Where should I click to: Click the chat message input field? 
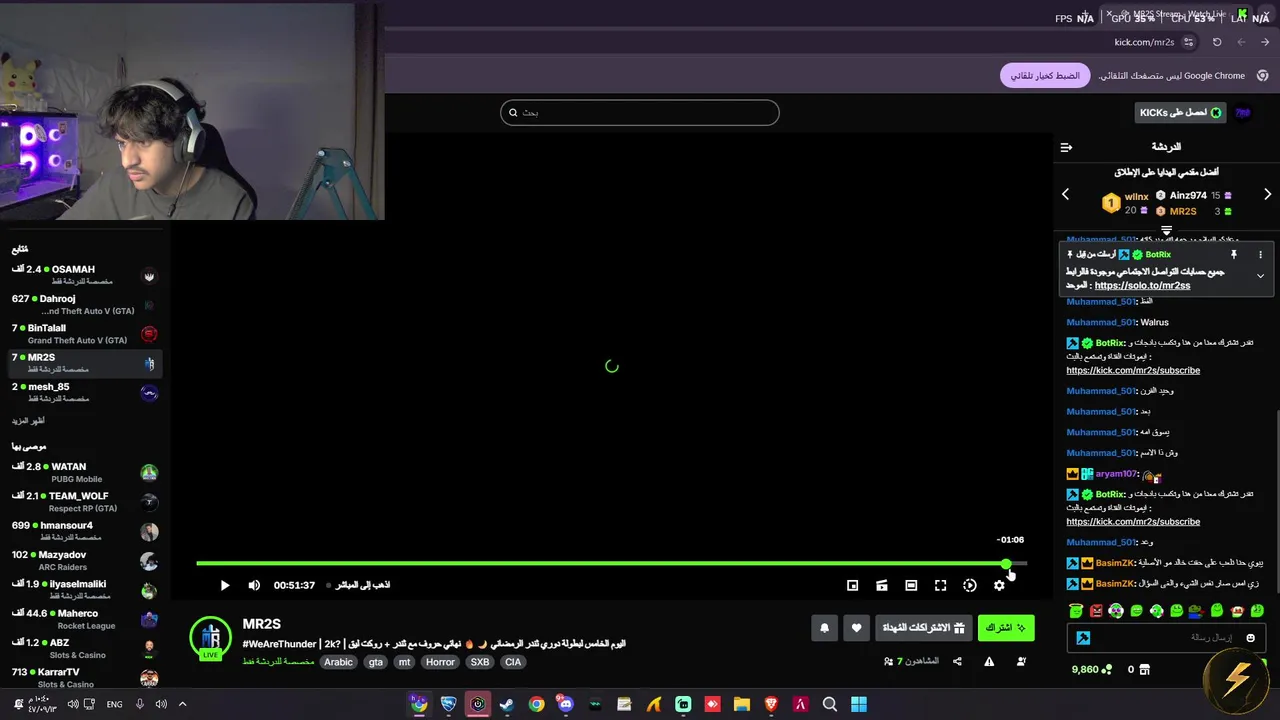click(1166, 638)
